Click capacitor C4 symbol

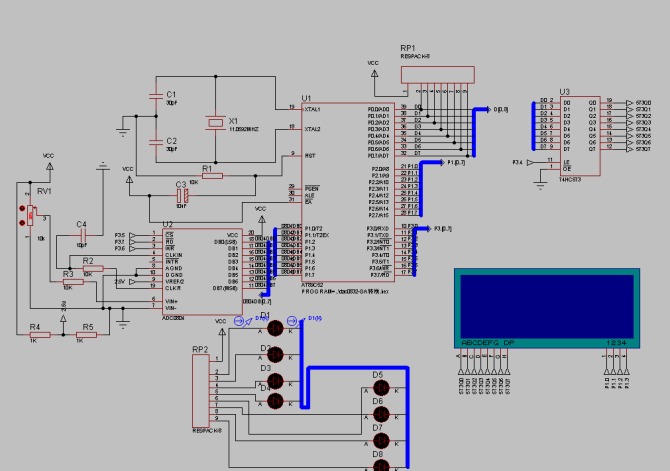point(82,237)
